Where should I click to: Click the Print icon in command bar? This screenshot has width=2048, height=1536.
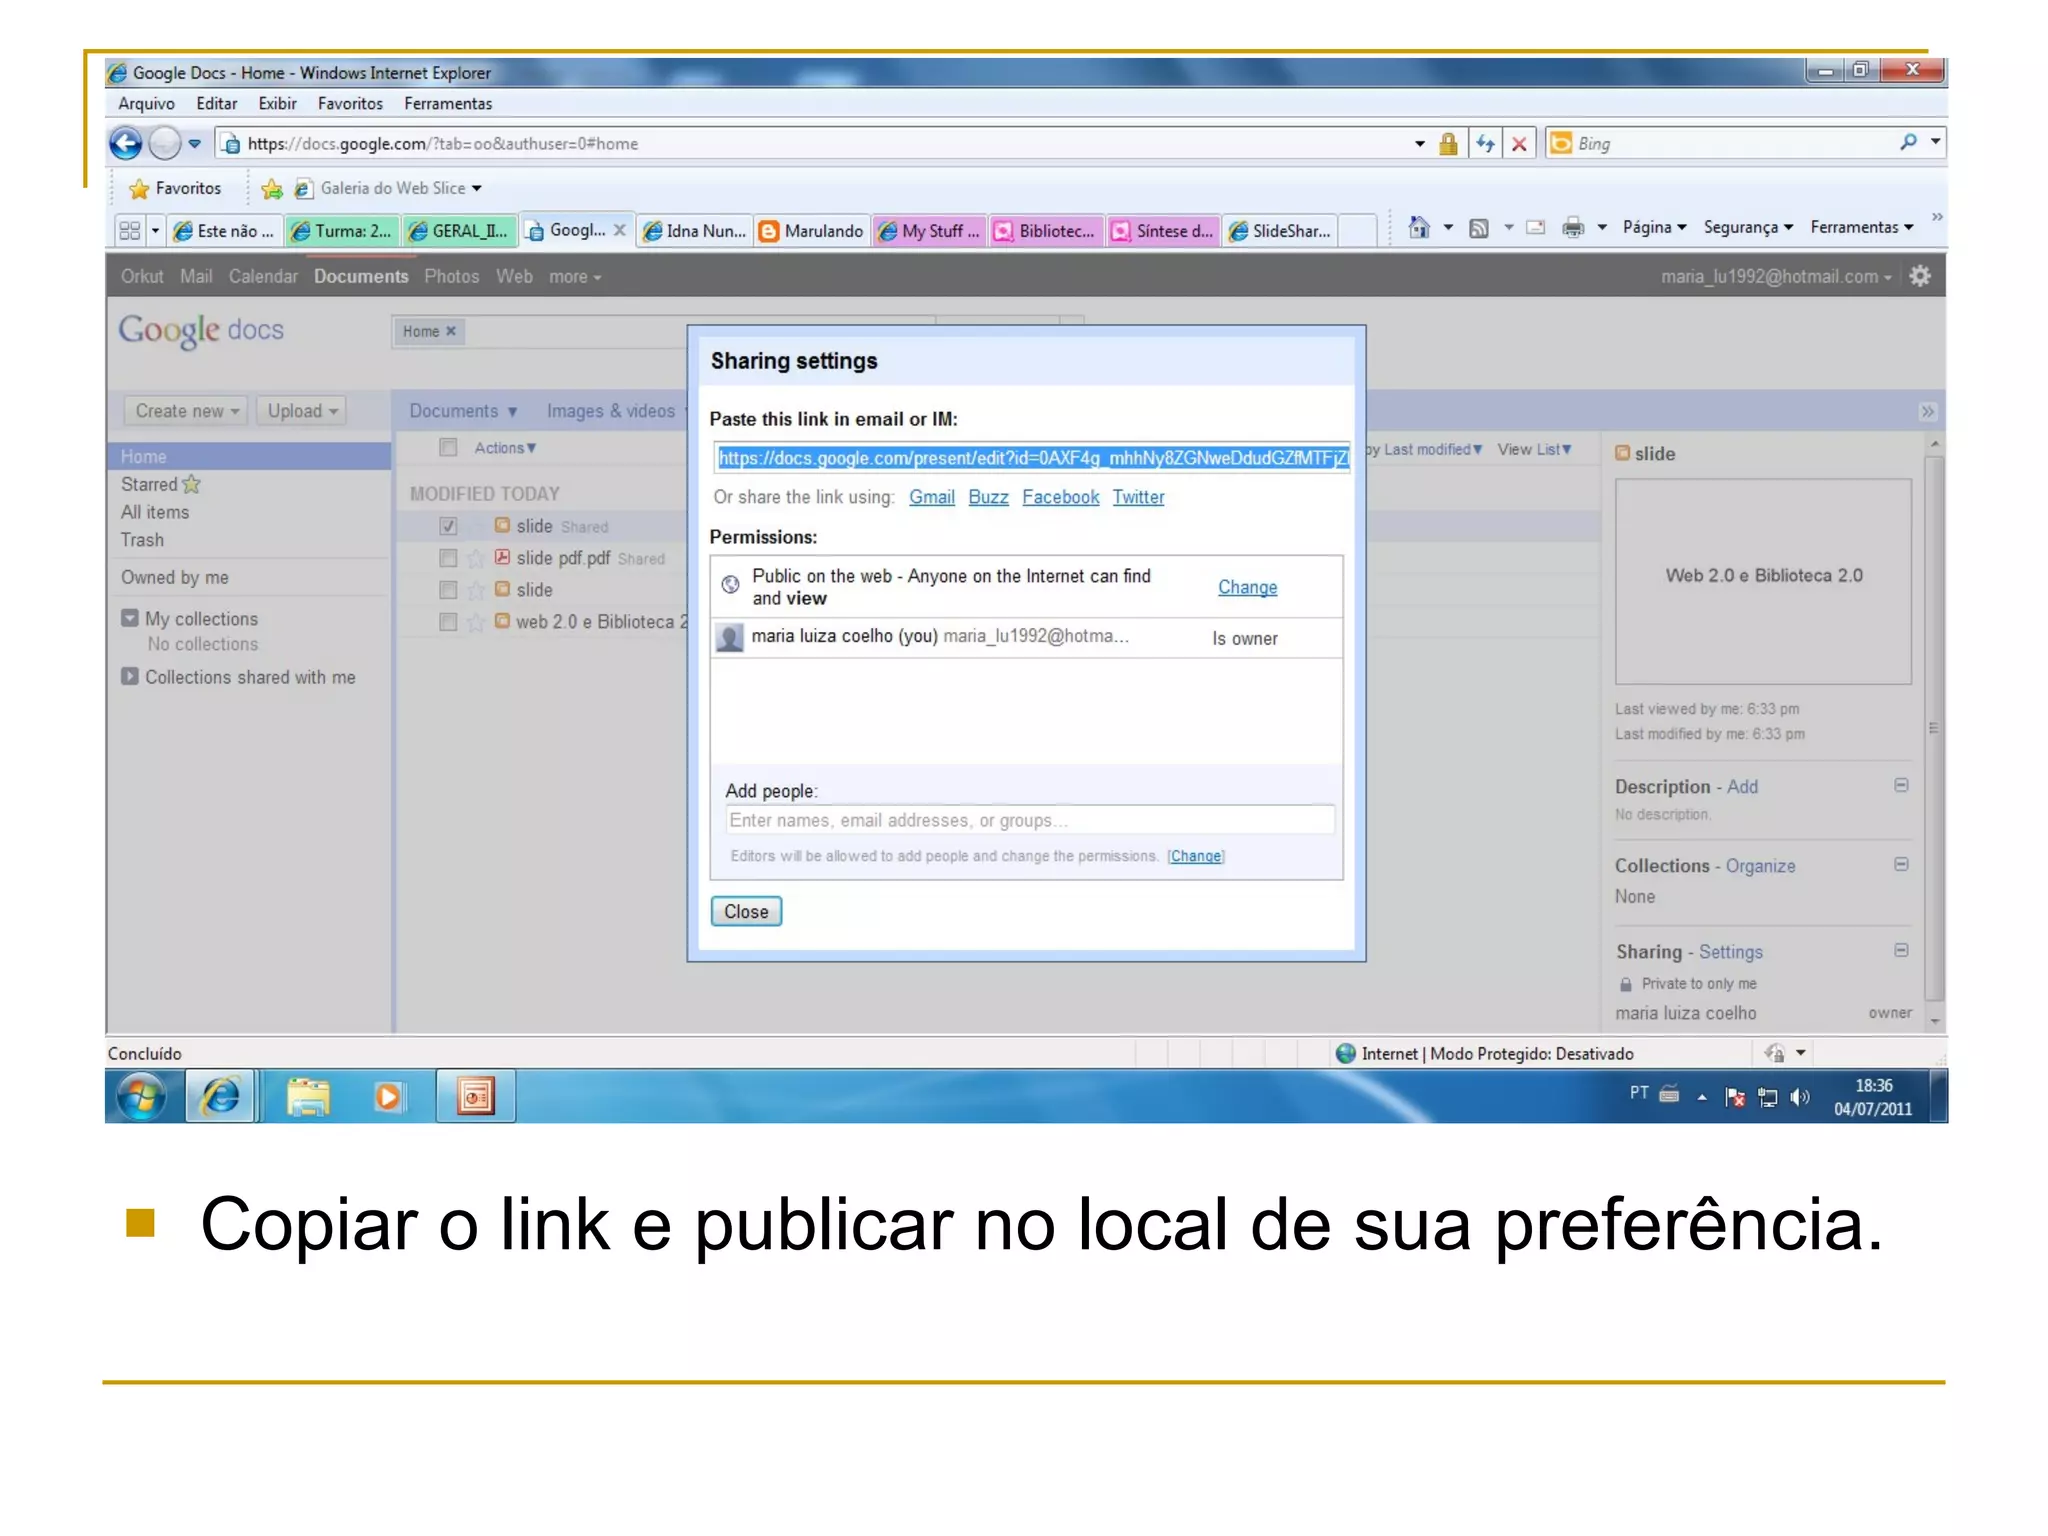(x=1573, y=228)
